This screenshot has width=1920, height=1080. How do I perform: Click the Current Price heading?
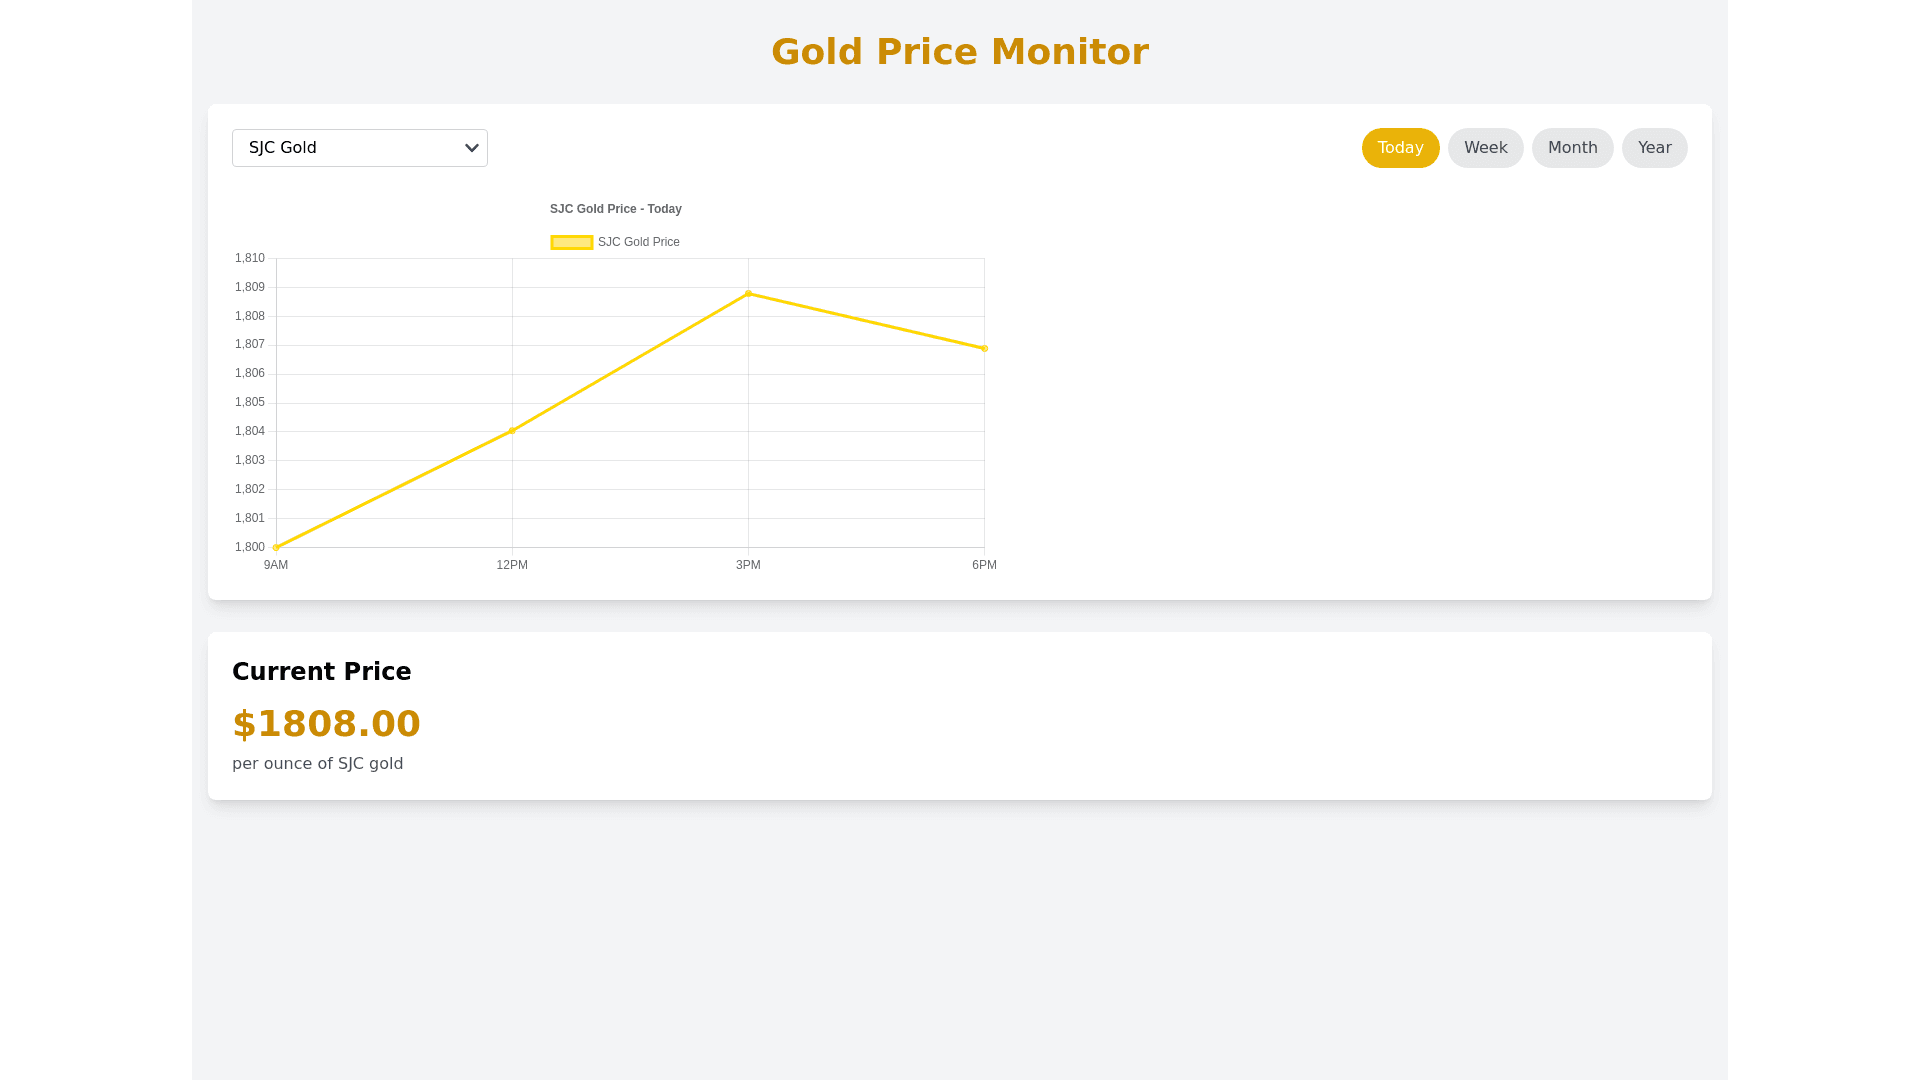(x=321, y=672)
